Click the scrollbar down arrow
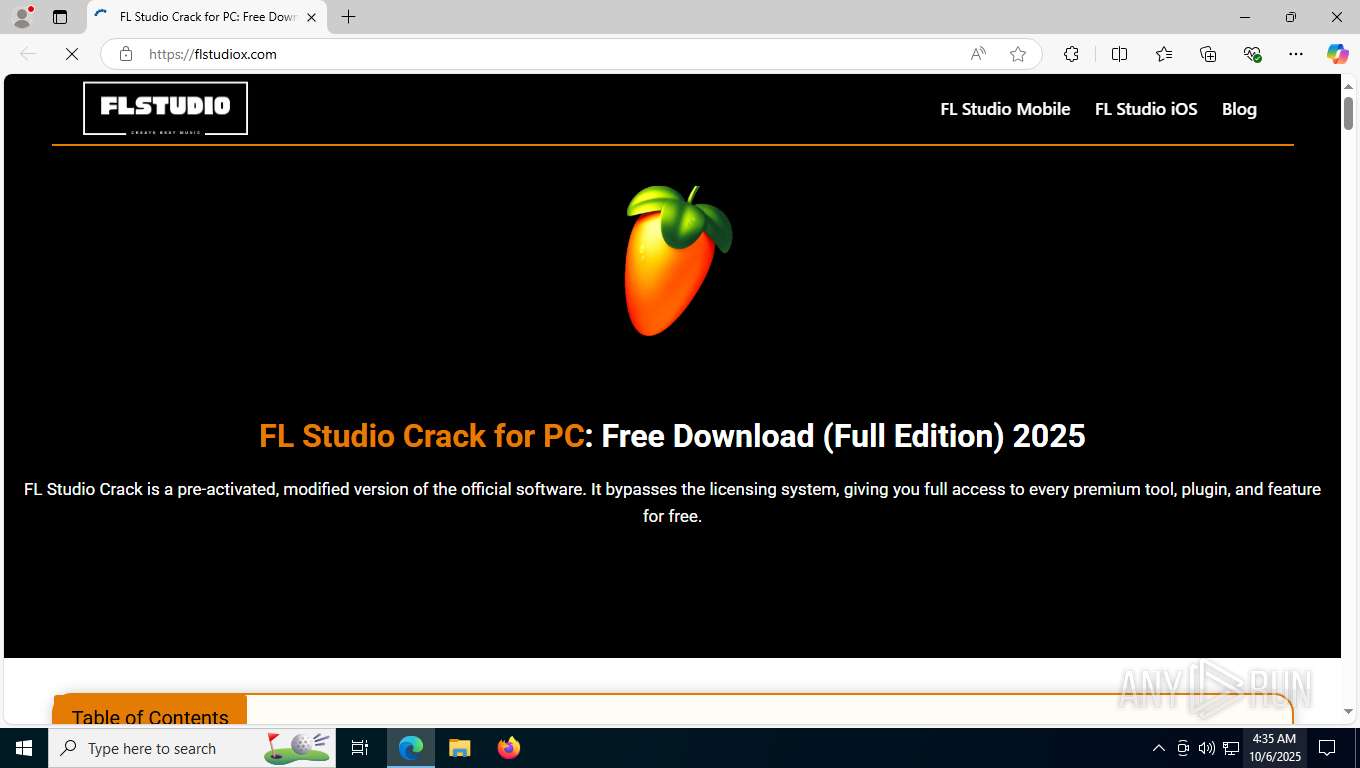Screen dimensions: 1360x768 [x=1348, y=711]
